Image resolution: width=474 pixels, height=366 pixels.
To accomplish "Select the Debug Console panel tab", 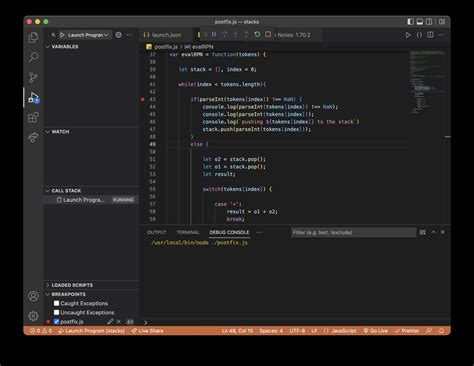I will (229, 232).
